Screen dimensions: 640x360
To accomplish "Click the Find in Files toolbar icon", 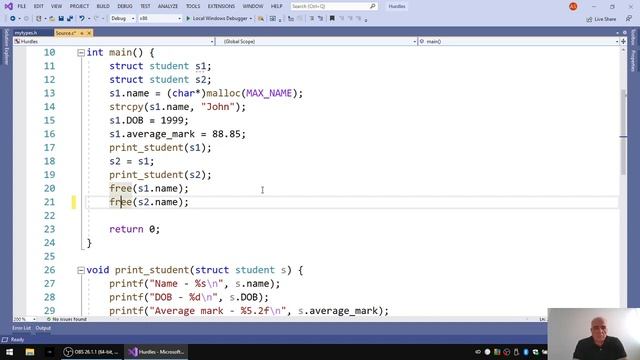I will [x=260, y=18].
